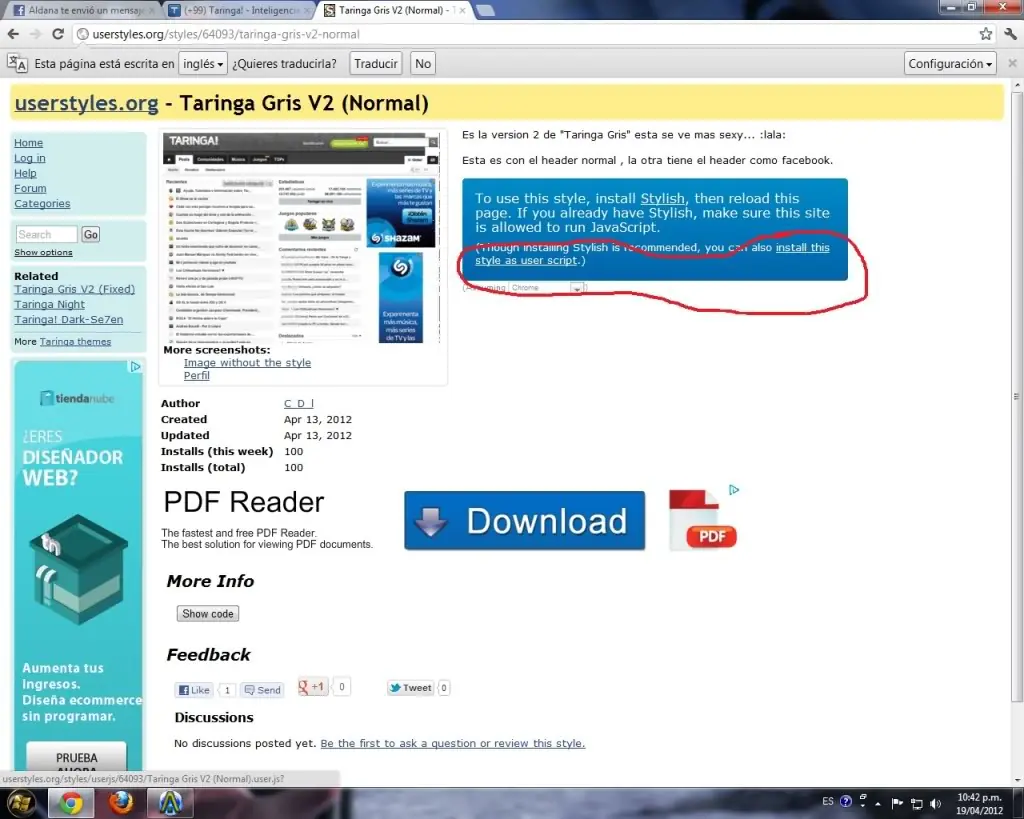
Task: Click the No button in the translate bar
Action: point(423,63)
